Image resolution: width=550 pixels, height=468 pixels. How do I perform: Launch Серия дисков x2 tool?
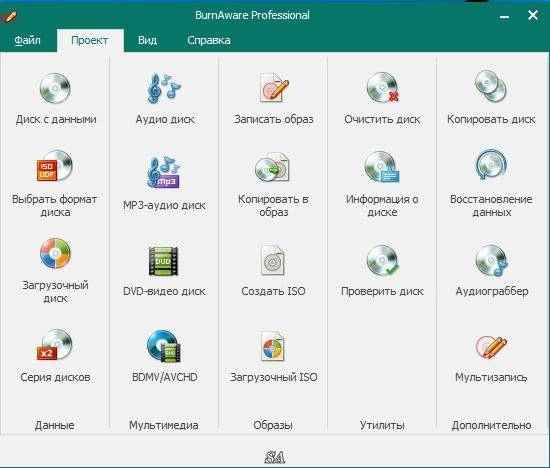point(55,356)
